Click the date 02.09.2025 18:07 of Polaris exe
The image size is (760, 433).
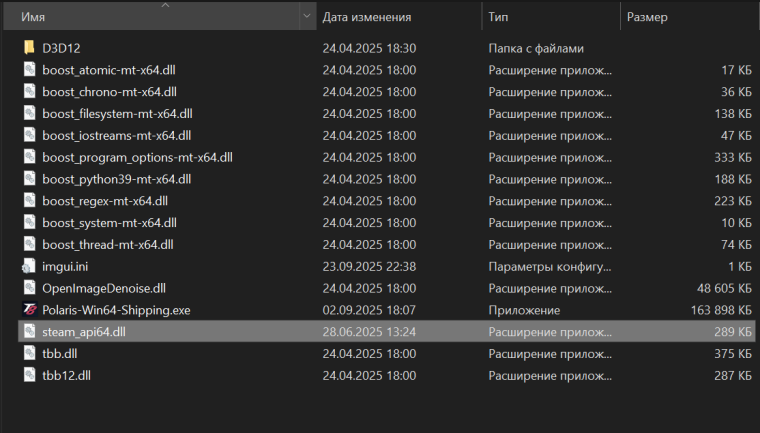click(x=369, y=310)
